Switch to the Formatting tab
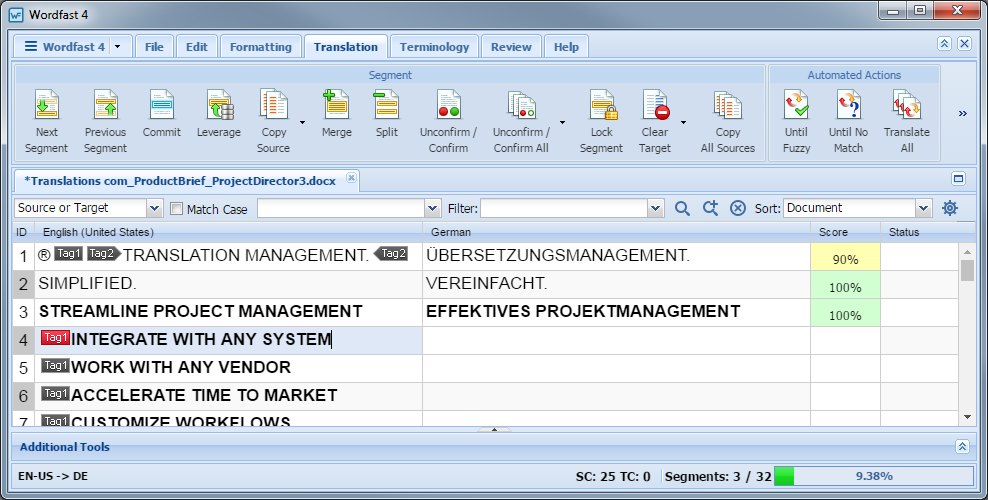Image resolution: width=988 pixels, height=500 pixels. 260,47
